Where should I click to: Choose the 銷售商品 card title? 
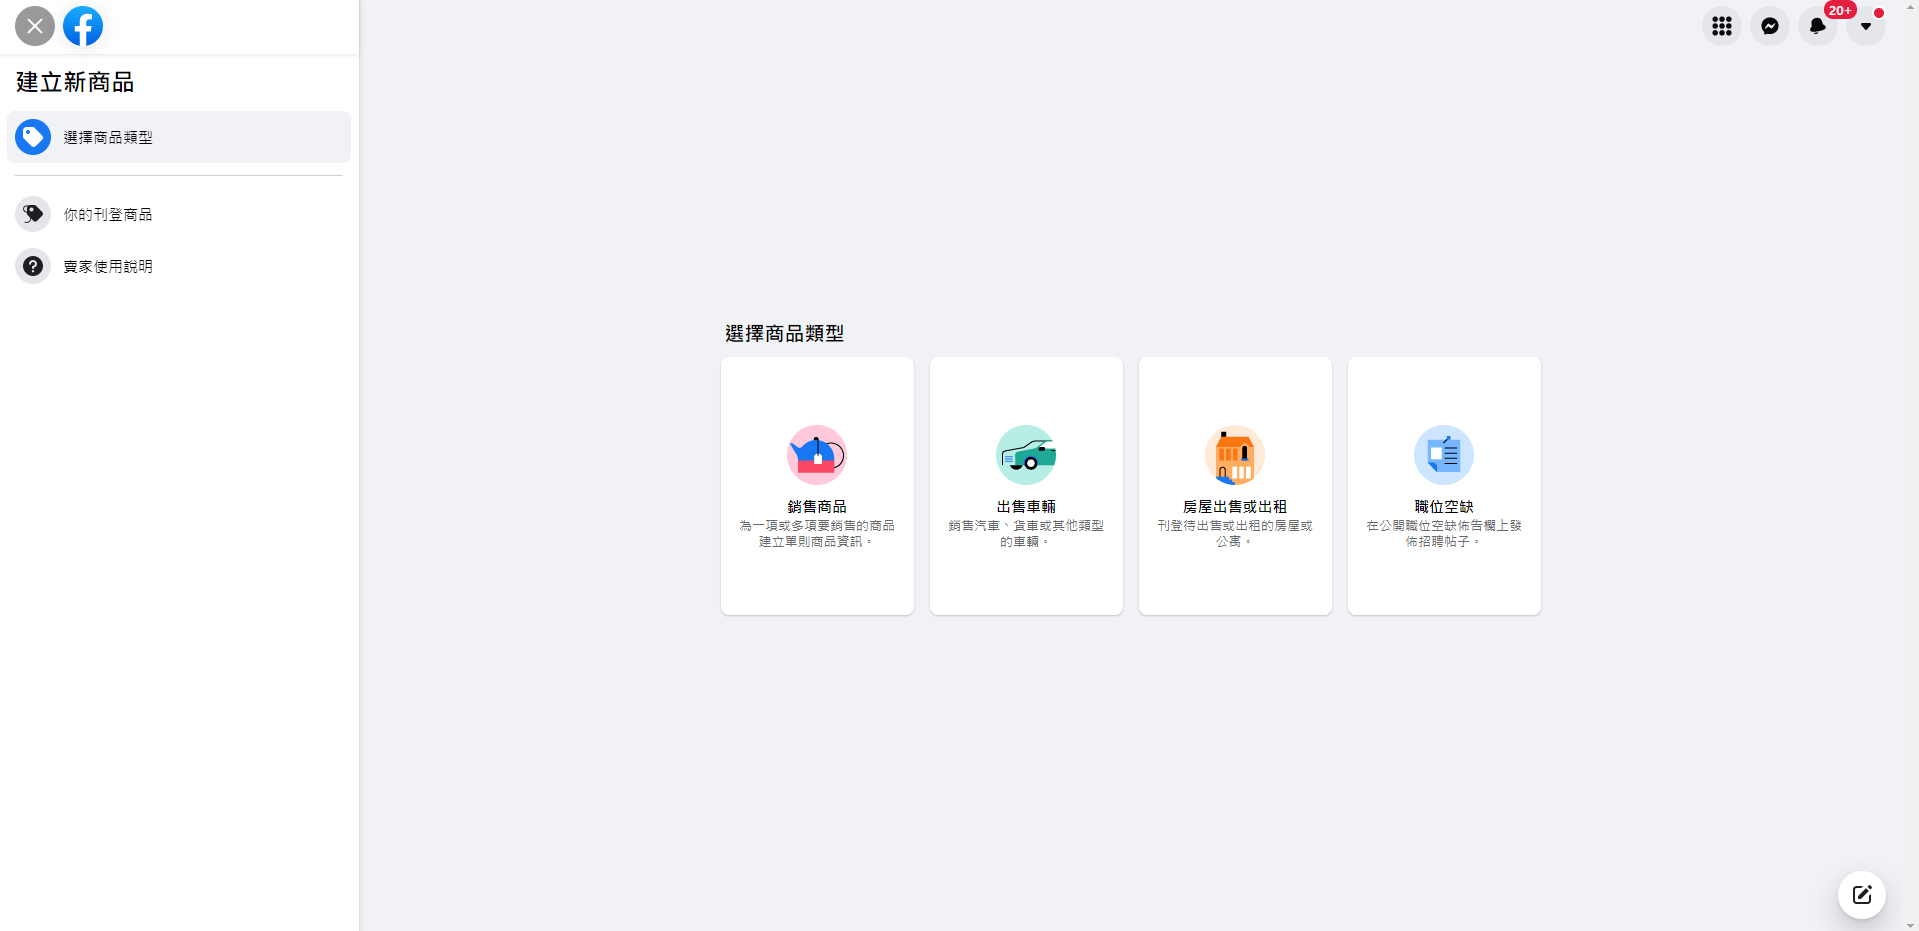point(817,507)
